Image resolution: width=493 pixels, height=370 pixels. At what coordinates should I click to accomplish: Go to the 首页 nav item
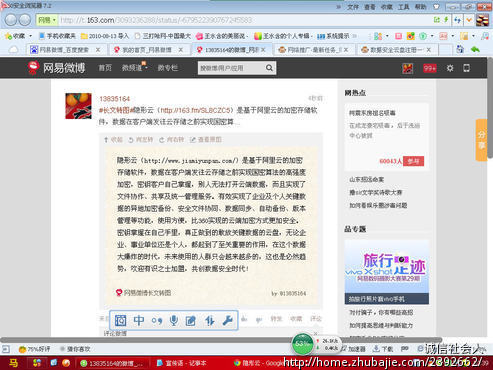pos(105,68)
